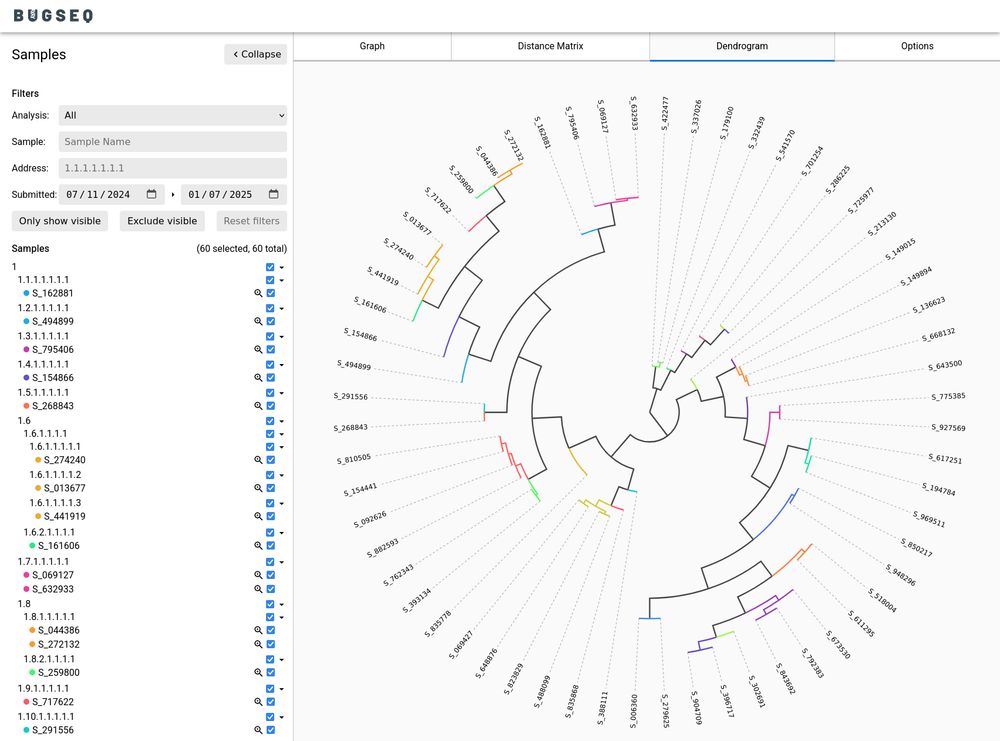
Task: Focus the Address filter field
Action: point(173,168)
